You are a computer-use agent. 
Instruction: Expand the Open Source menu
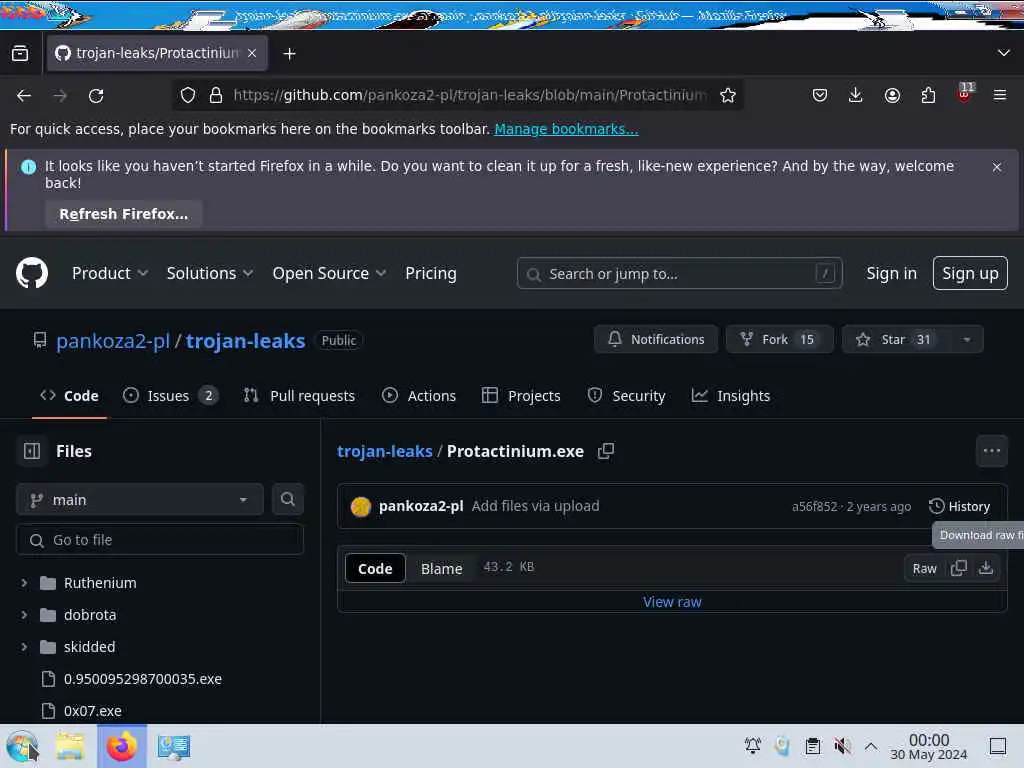pos(329,274)
